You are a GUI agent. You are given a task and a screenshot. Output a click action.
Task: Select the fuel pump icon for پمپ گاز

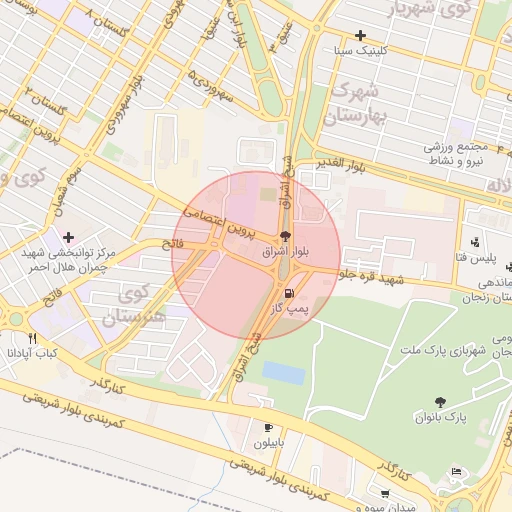click(289, 294)
